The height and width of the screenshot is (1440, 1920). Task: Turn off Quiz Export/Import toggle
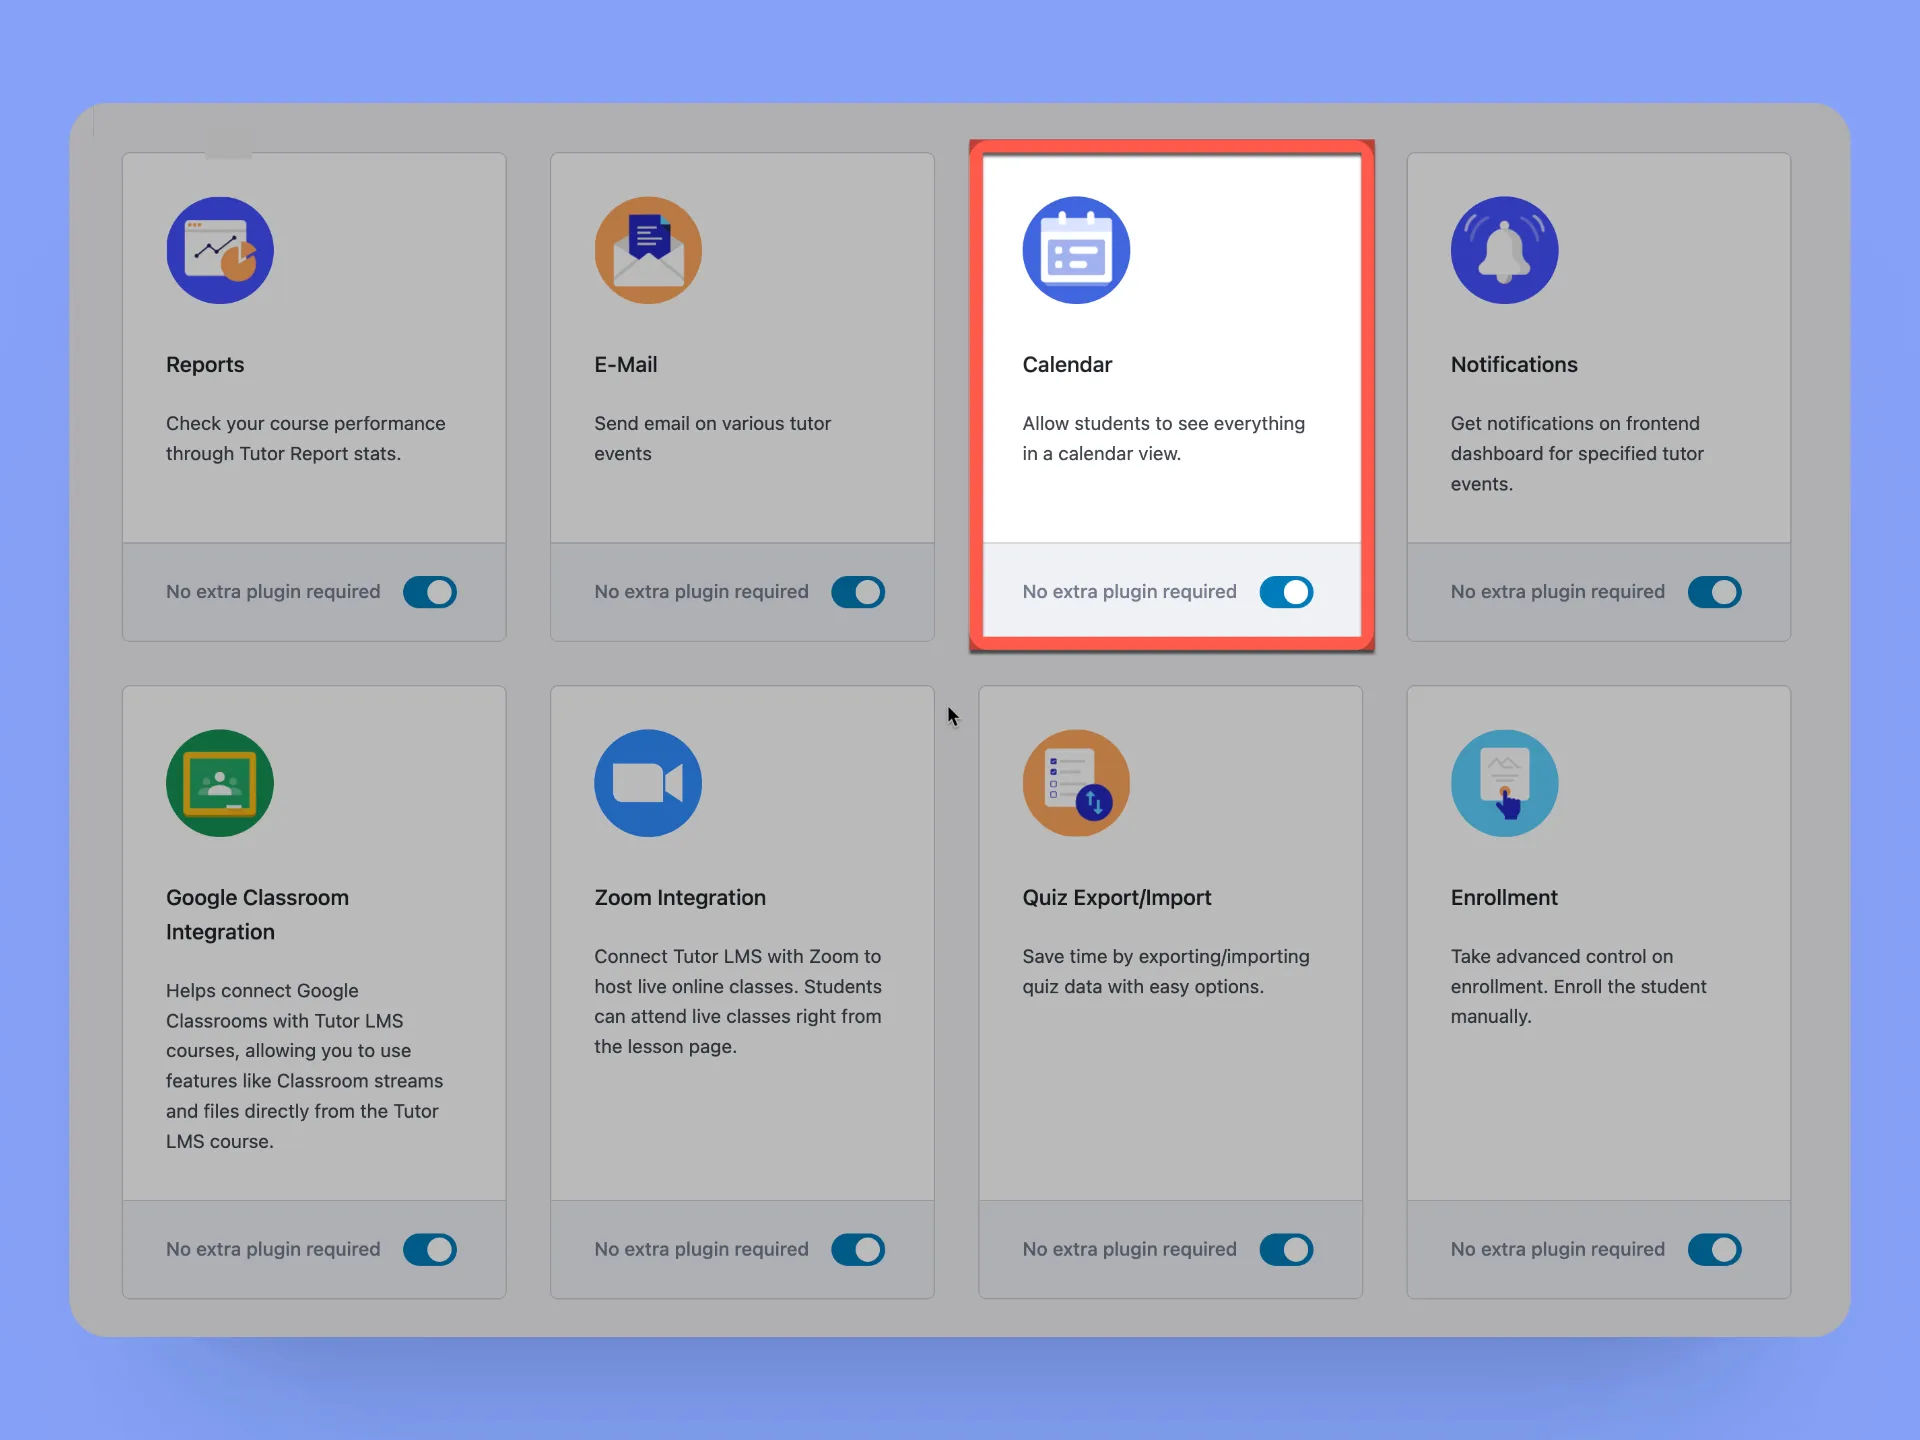tap(1286, 1249)
